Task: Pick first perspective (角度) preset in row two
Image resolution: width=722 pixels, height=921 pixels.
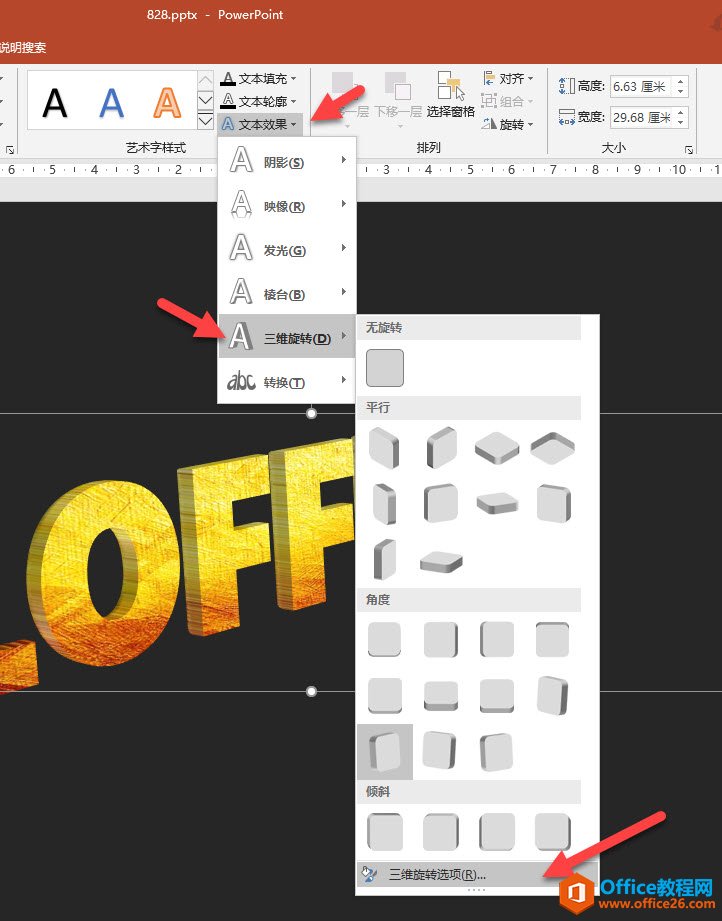Action: pos(385,695)
